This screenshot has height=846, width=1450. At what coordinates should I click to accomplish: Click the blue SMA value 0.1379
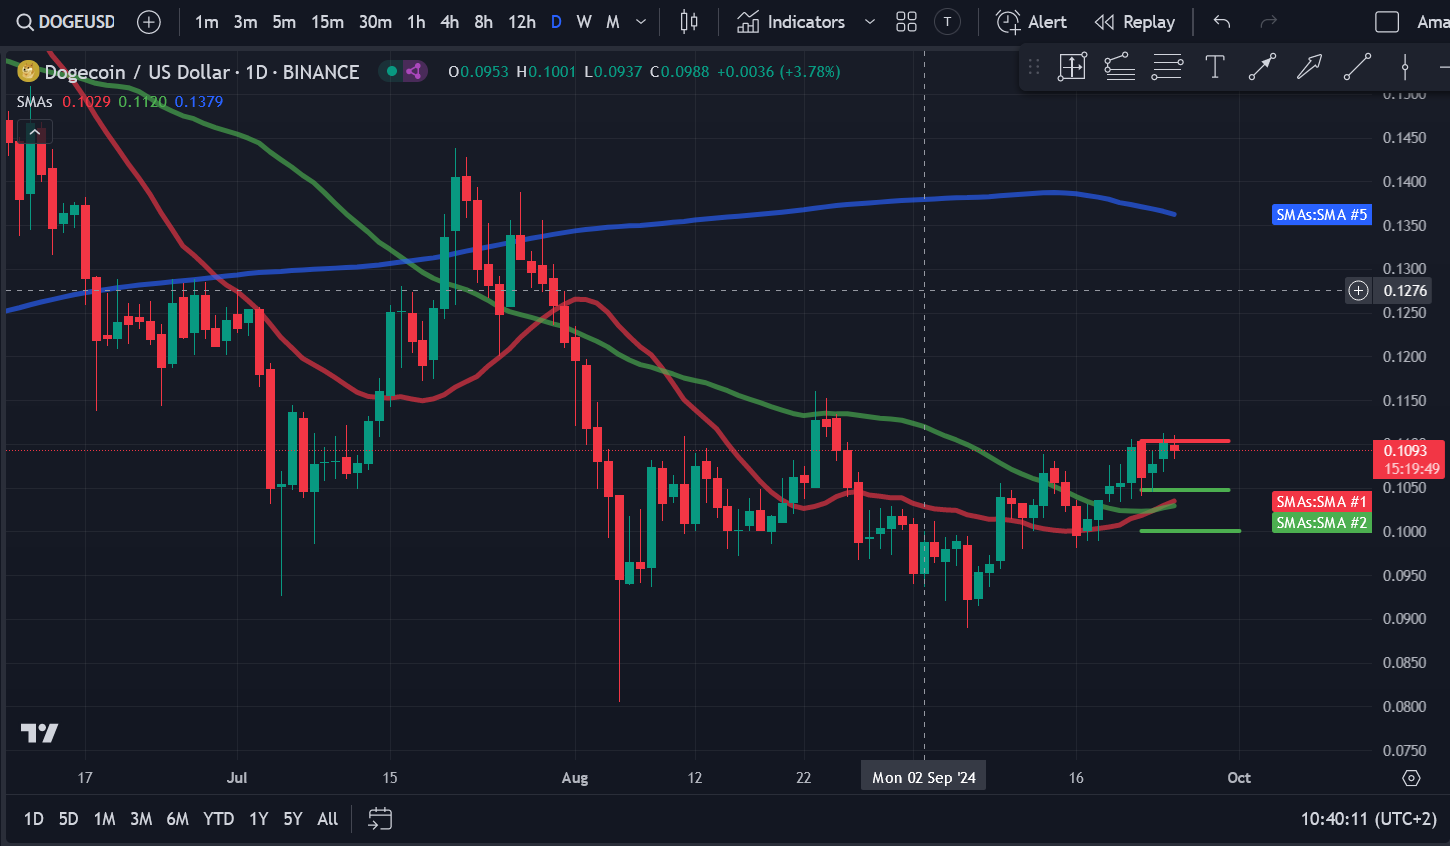pyautogui.click(x=198, y=102)
